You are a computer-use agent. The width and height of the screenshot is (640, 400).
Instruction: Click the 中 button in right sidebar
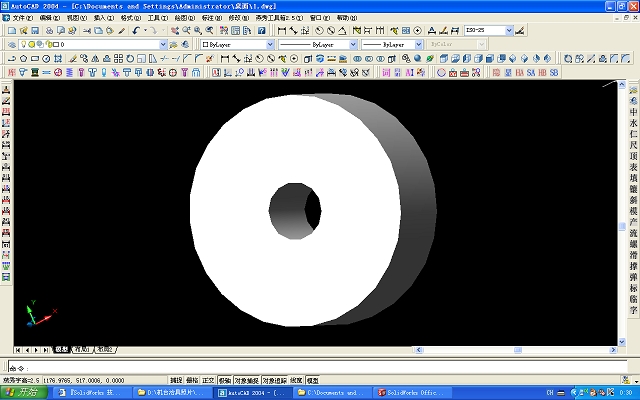coord(633,112)
